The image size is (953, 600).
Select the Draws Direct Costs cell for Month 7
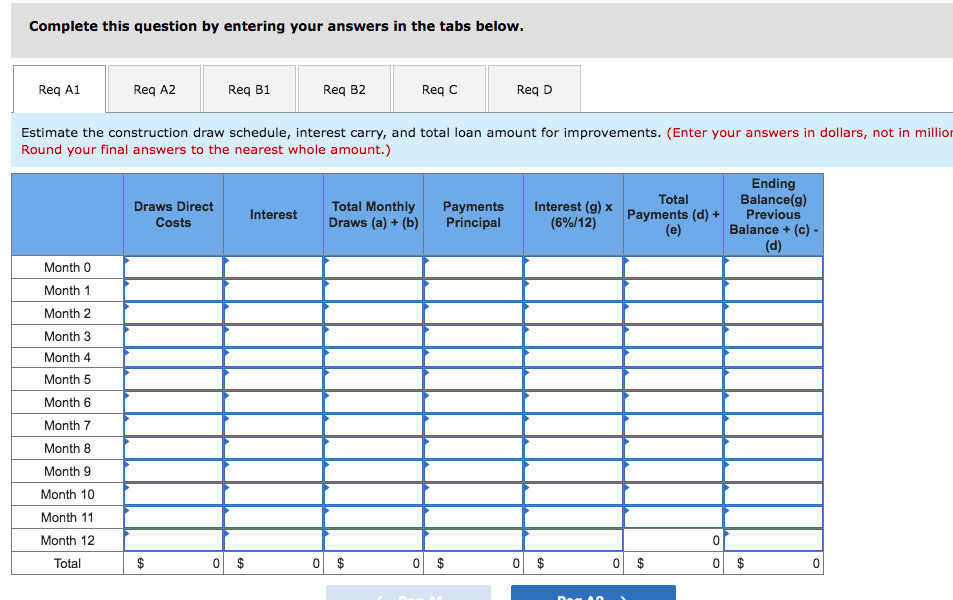click(172, 425)
